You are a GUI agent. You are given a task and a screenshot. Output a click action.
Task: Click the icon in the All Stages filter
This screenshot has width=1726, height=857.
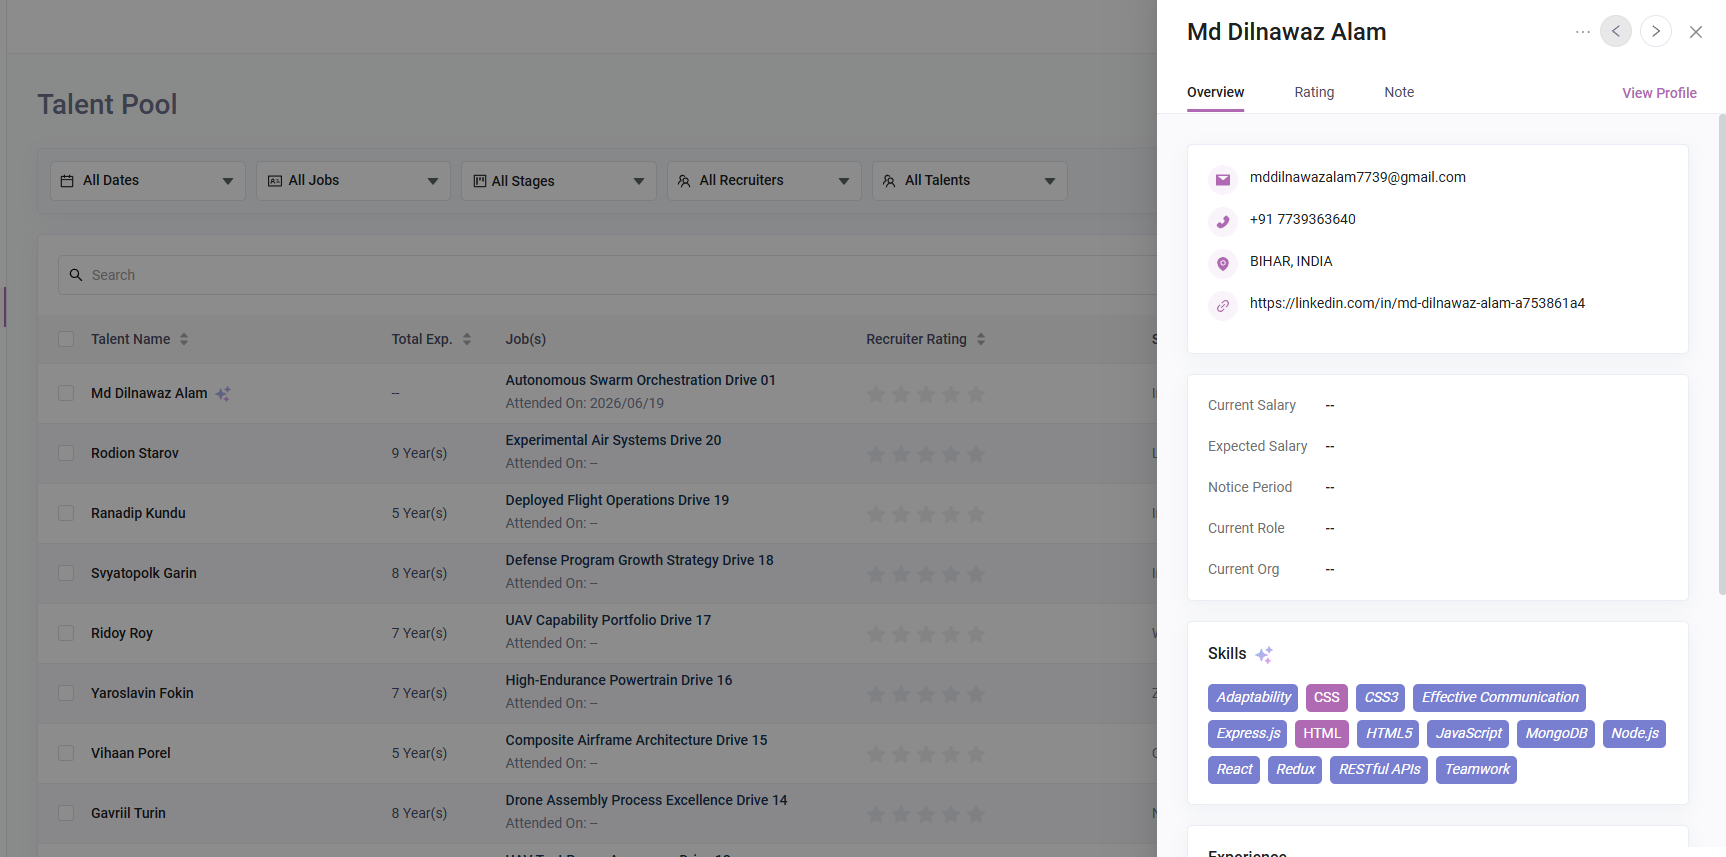click(480, 181)
